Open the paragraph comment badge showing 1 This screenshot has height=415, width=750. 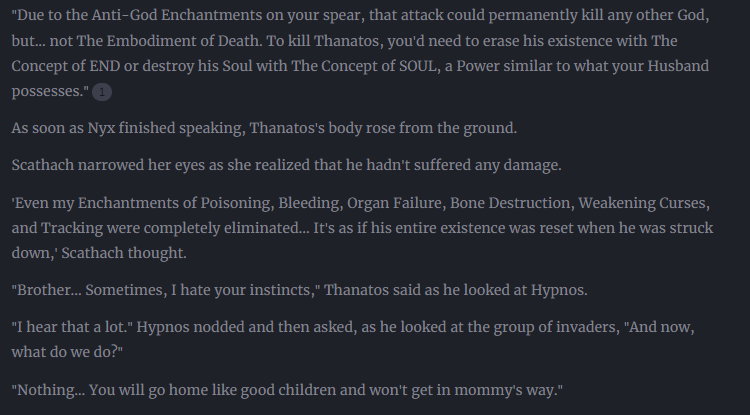coord(102,92)
